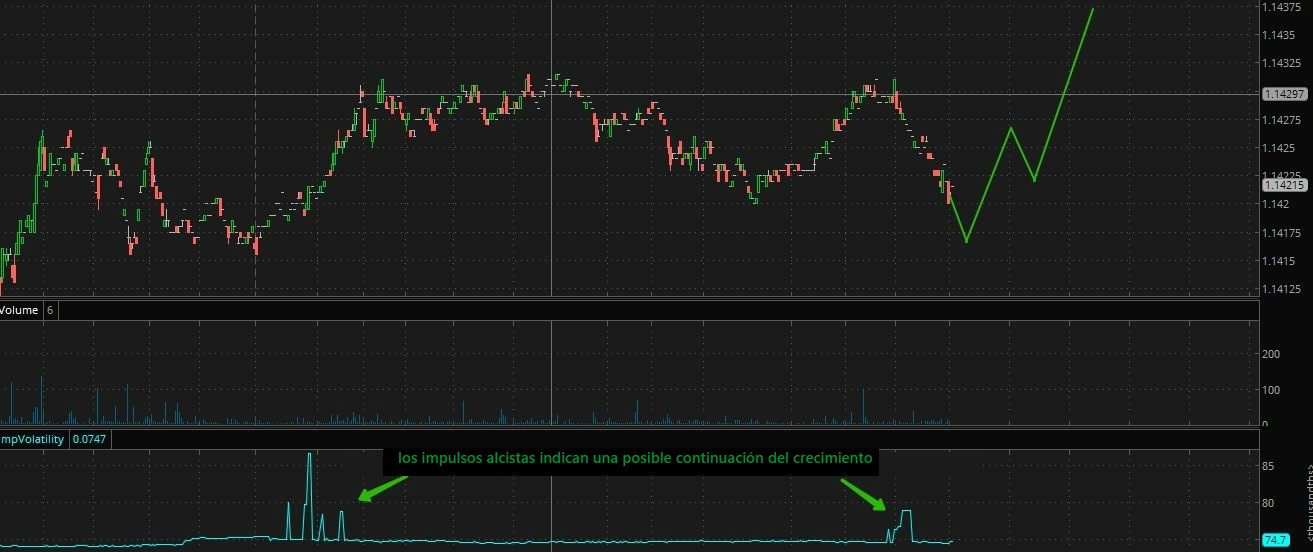Screen dimensions: 1313x552
Task: Click the Volume study label
Action: 19,310
